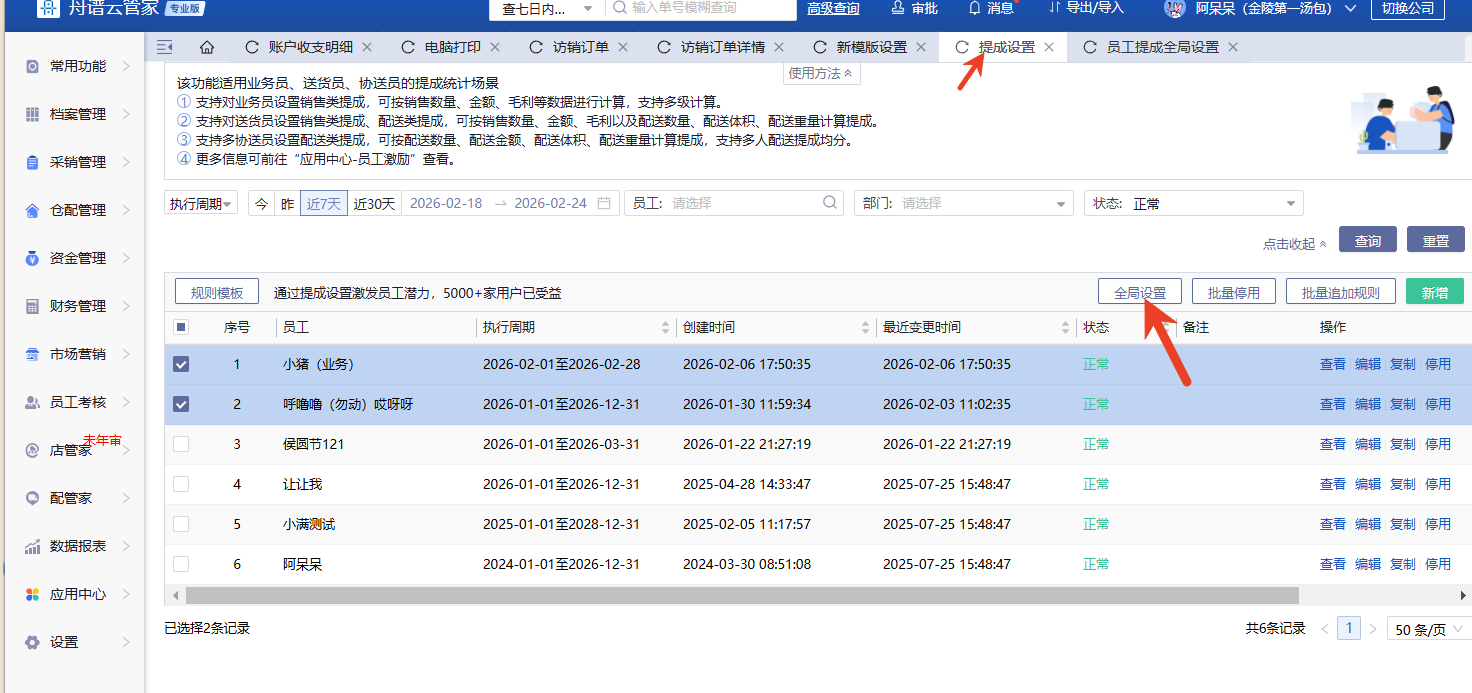Open the 执行周期 dropdown filter

201,204
